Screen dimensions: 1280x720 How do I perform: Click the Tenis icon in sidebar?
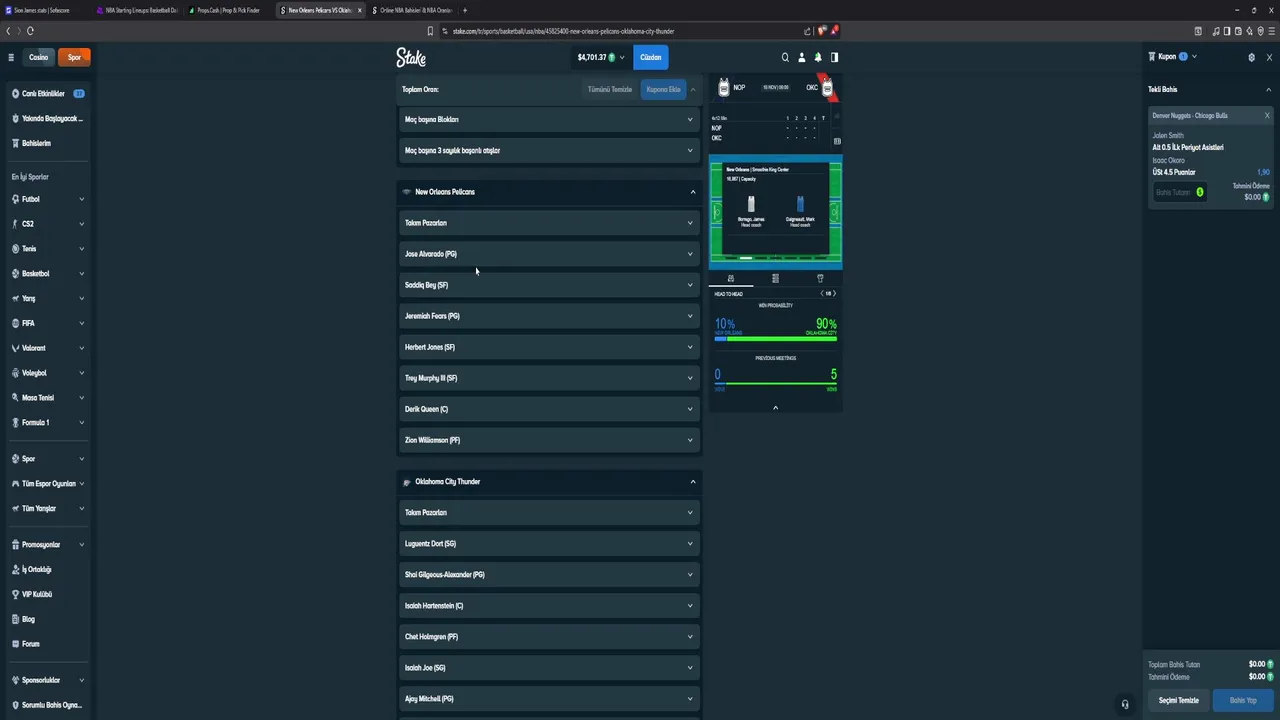coord(15,249)
